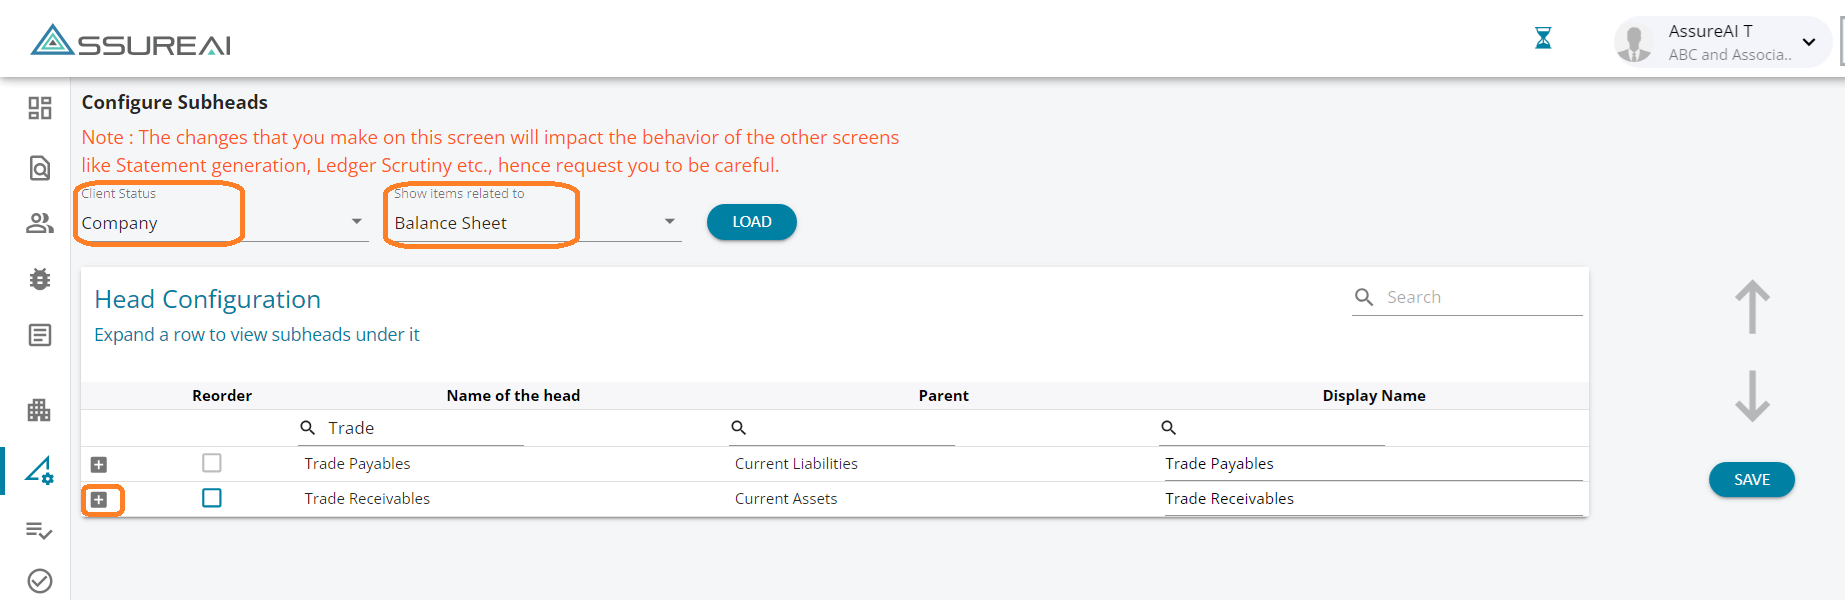The width and height of the screenshot is (1845, 600).
Task: Click the Head Configuration search field
Action: pyautogui.click(x=1480, y=297)
